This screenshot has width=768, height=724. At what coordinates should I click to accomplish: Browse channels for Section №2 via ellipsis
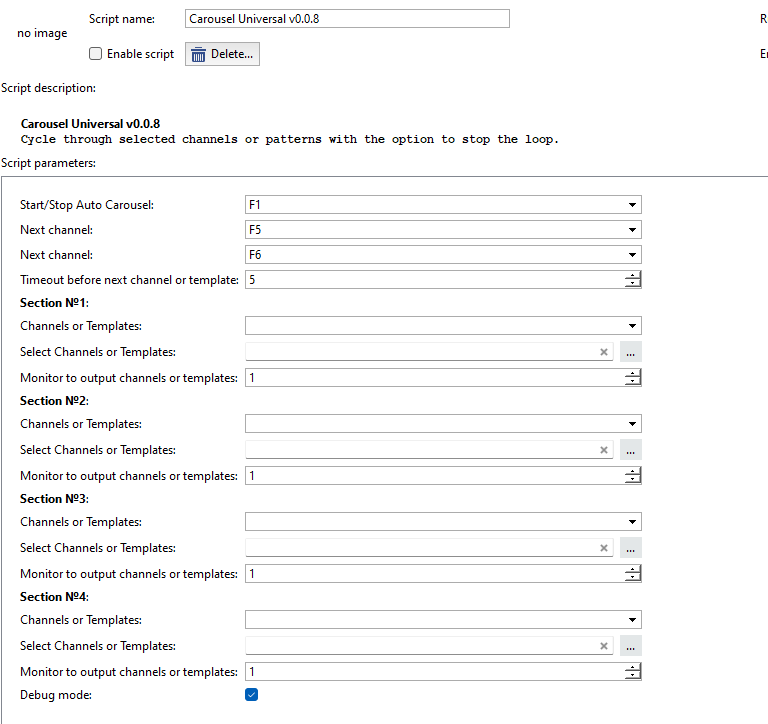[630, 450]
